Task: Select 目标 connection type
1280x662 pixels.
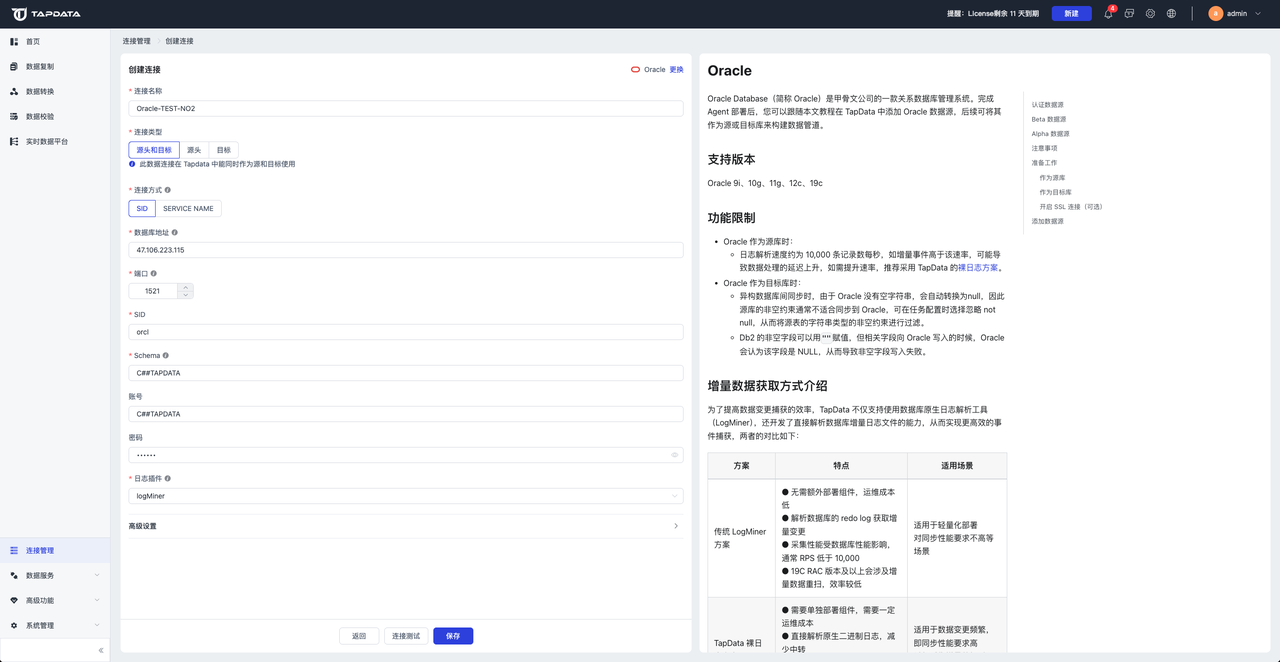Action: point(223,150)
